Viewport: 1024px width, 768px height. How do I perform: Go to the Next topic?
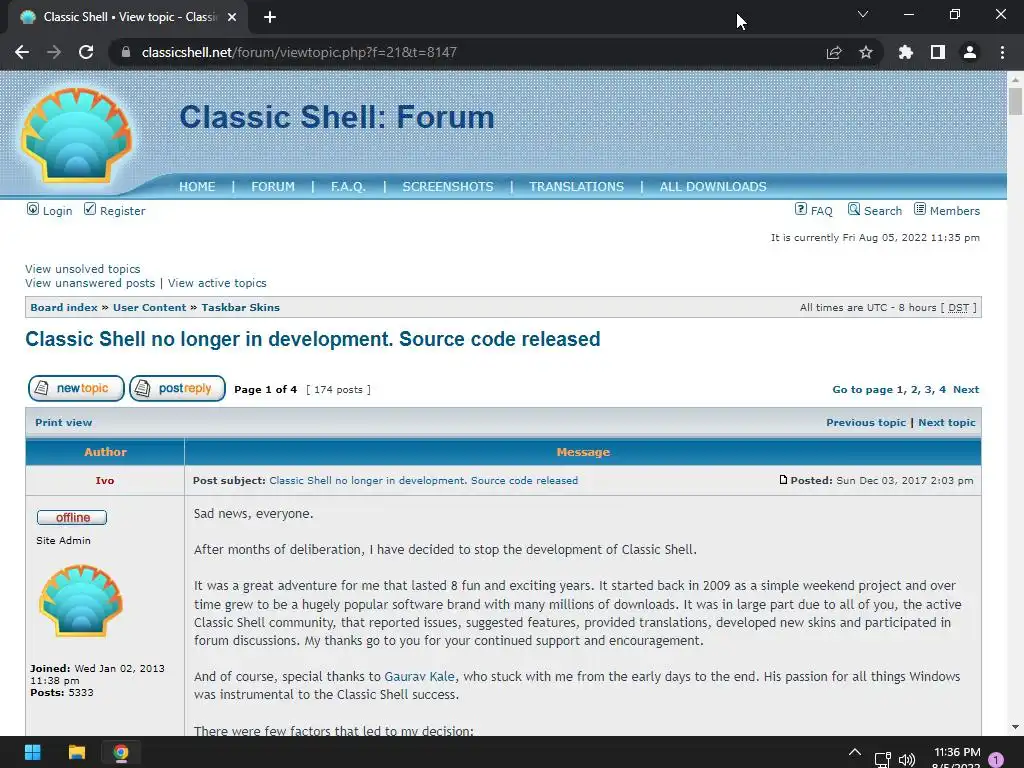coord(947,423)
